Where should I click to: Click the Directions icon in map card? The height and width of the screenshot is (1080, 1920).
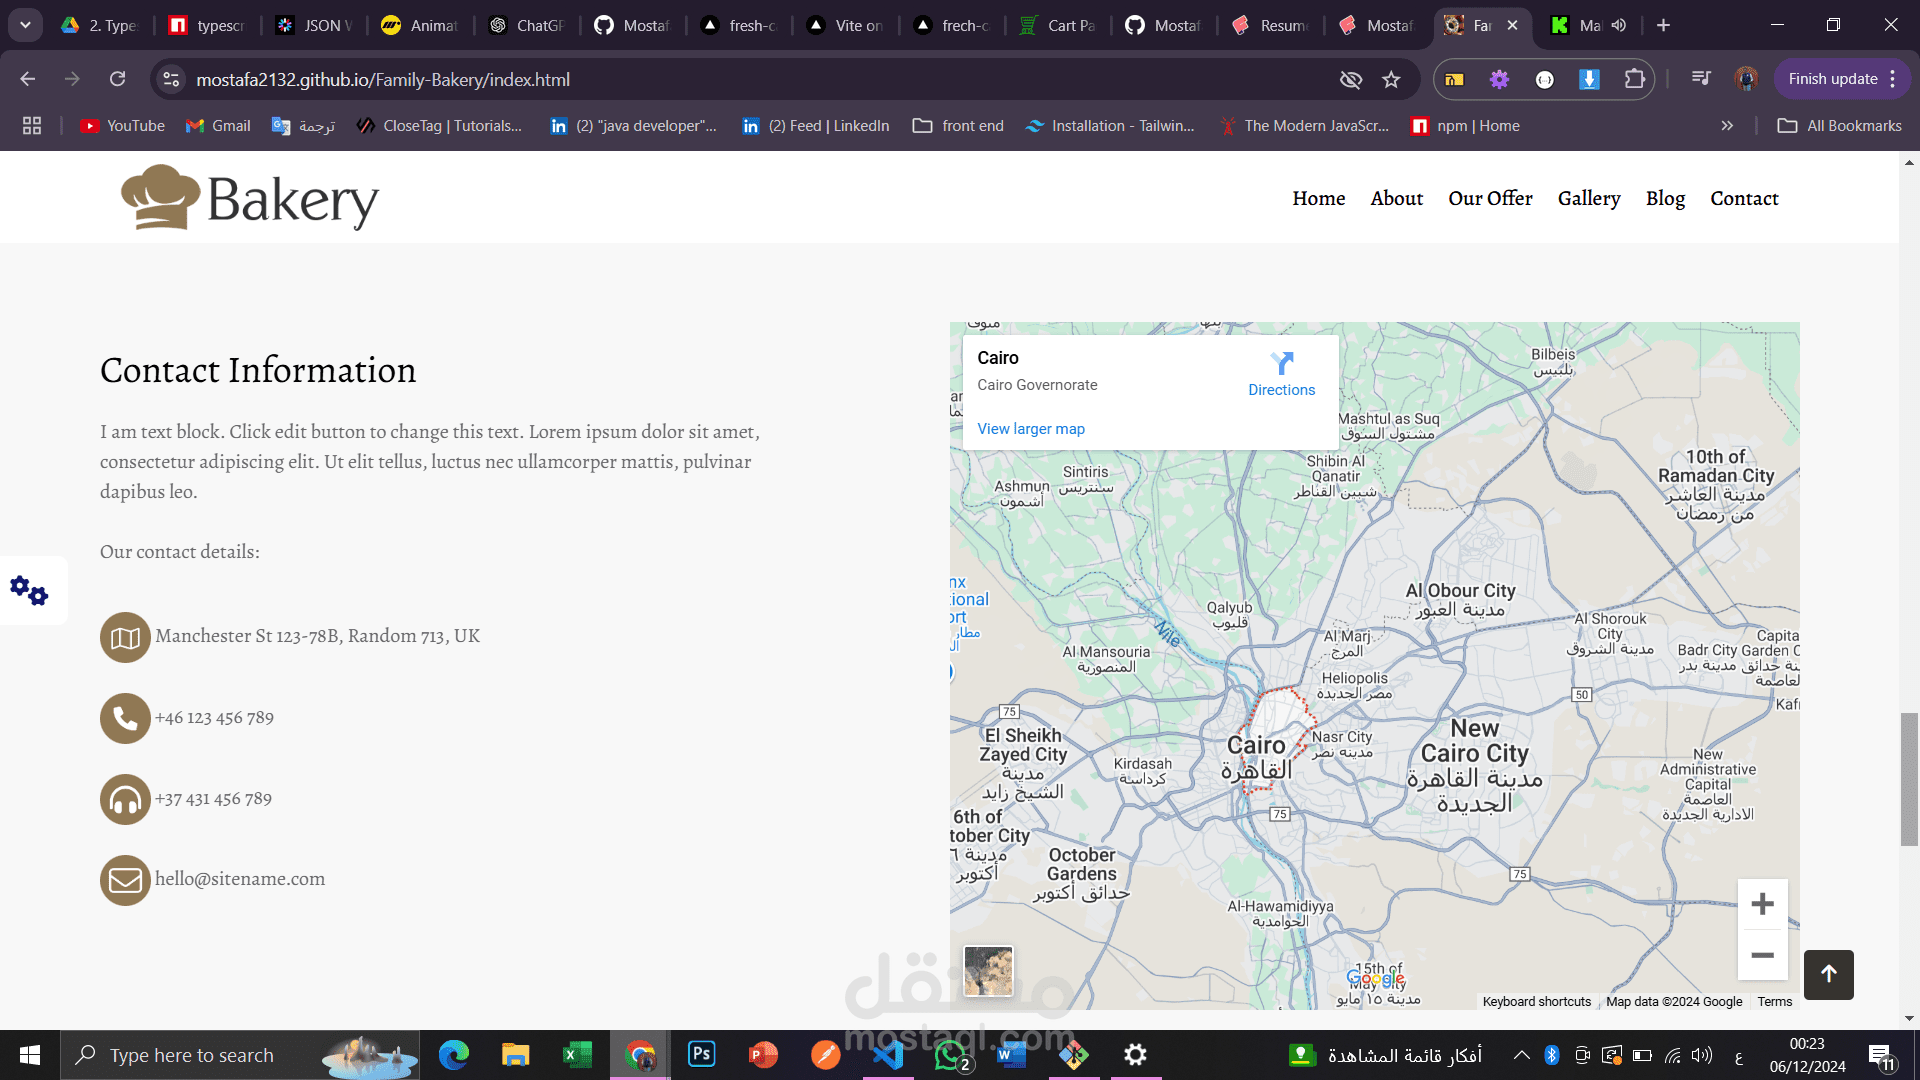(1281, 362)
